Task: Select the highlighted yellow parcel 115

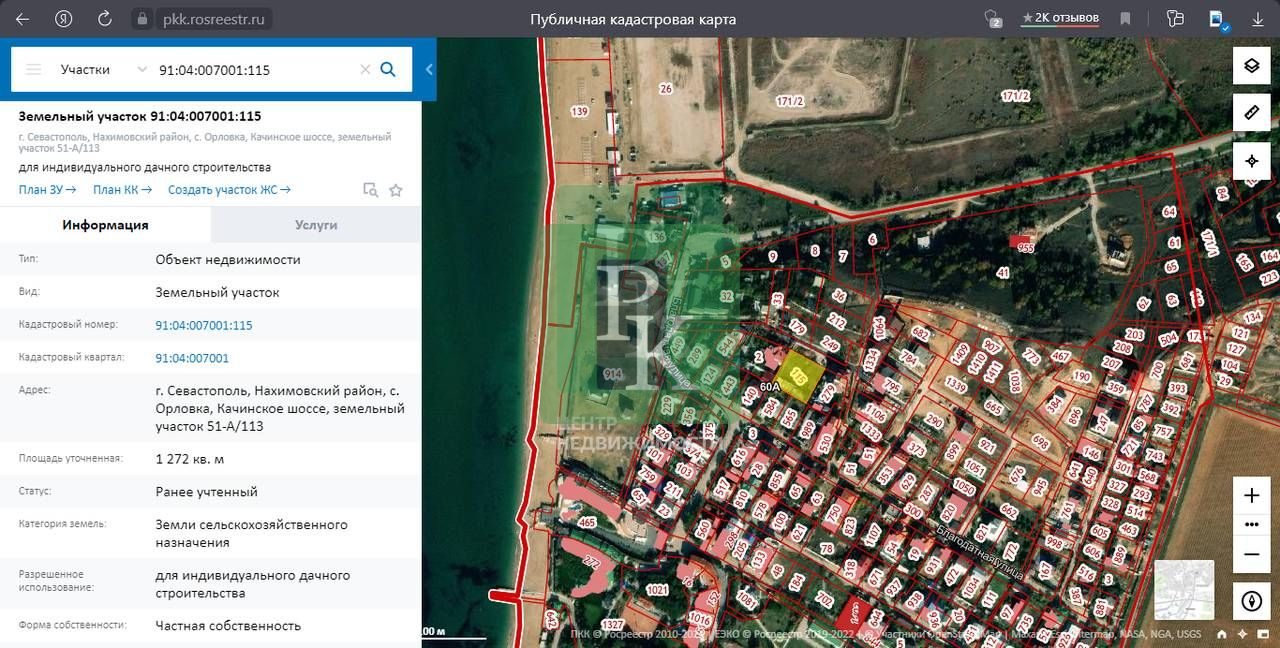Action: click(x=800, y=377)
